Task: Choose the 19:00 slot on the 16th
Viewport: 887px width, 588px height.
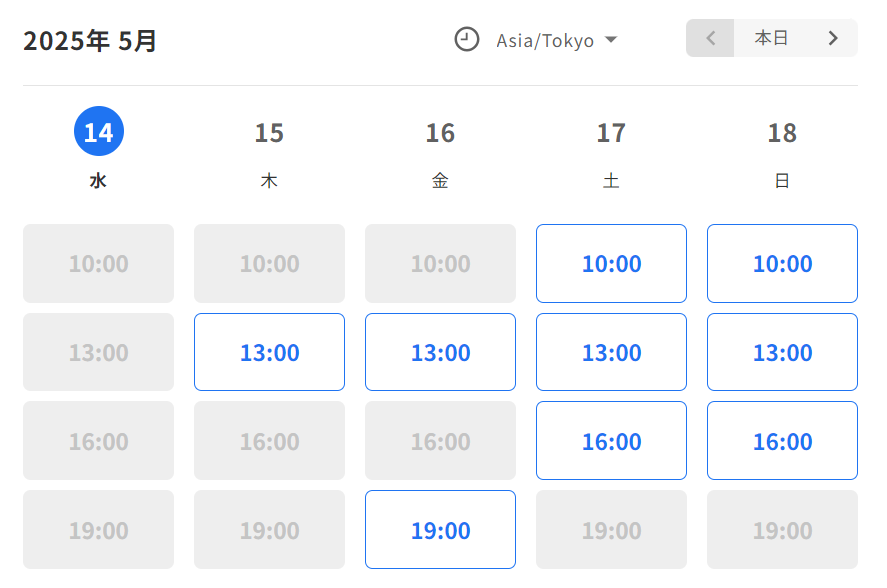Action: [440, 530]
